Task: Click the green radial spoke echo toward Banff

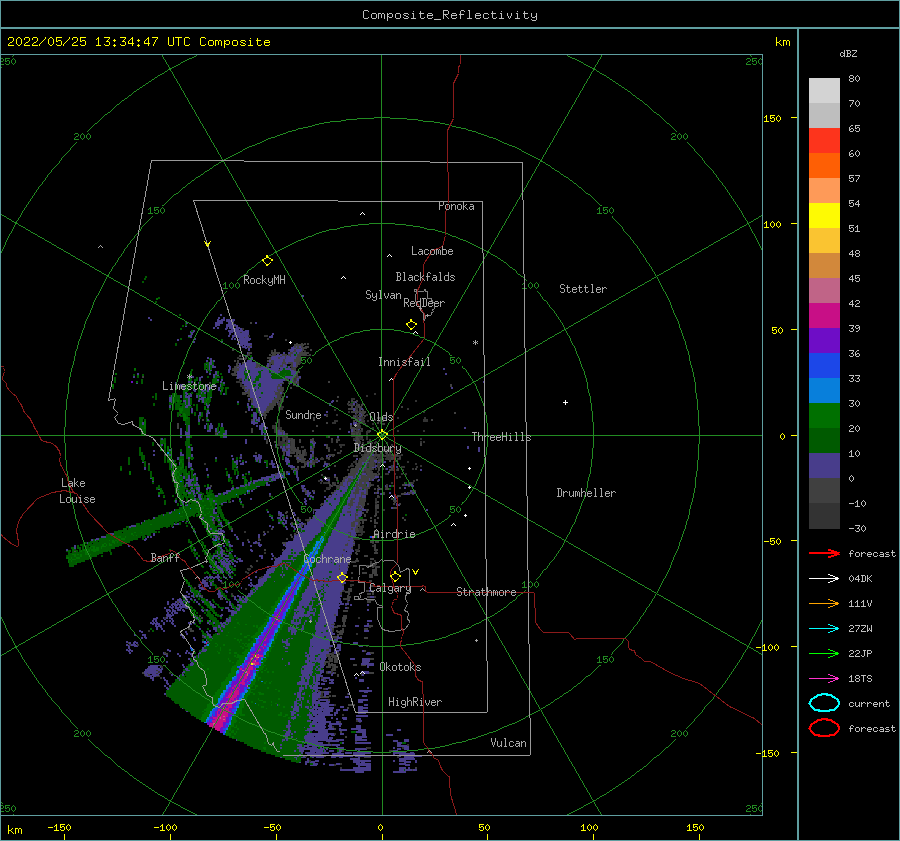Action: [166, 521]
